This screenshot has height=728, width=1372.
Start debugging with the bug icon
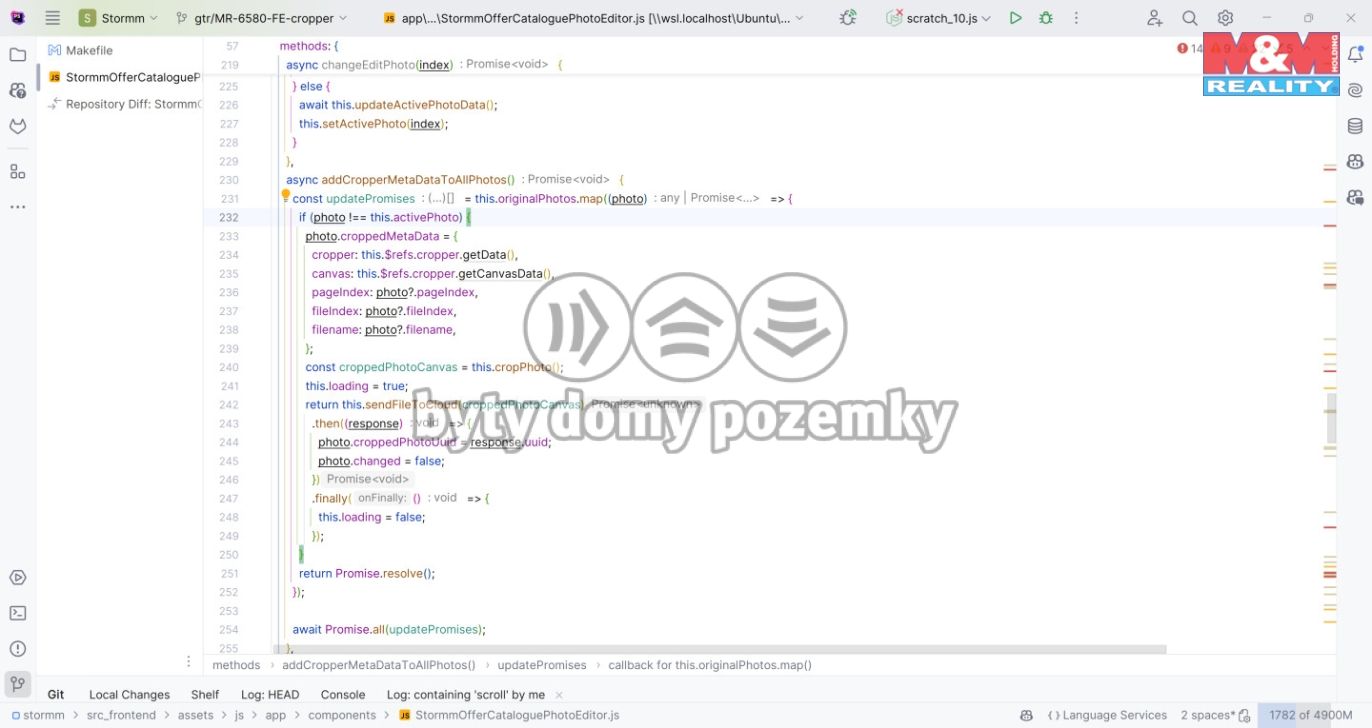coord(1044,17)
